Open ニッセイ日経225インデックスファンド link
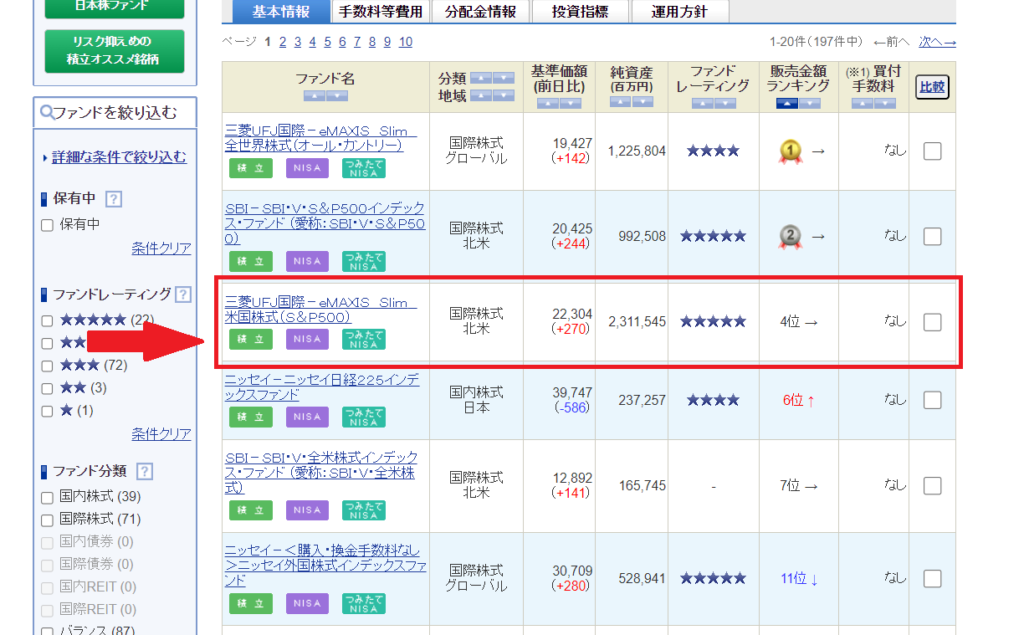The height and width of the screenshot is (635, 1024). click(322, 387)
